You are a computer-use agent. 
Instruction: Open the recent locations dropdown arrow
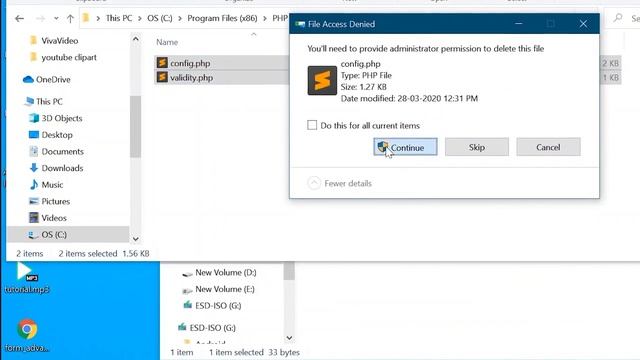coord(56,18)
